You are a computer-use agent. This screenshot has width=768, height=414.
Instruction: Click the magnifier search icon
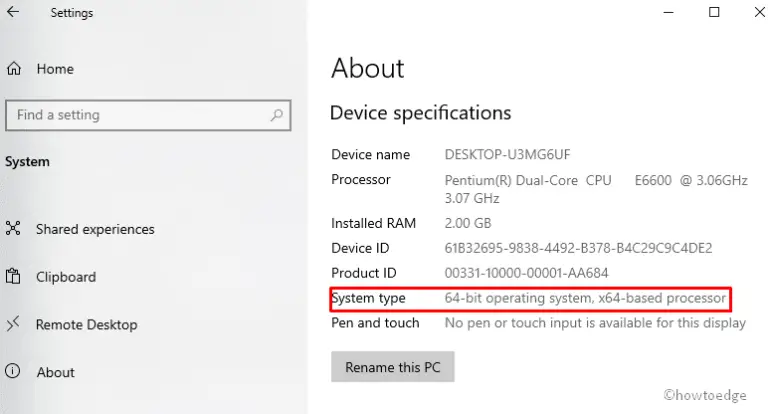tap(276, 115)
